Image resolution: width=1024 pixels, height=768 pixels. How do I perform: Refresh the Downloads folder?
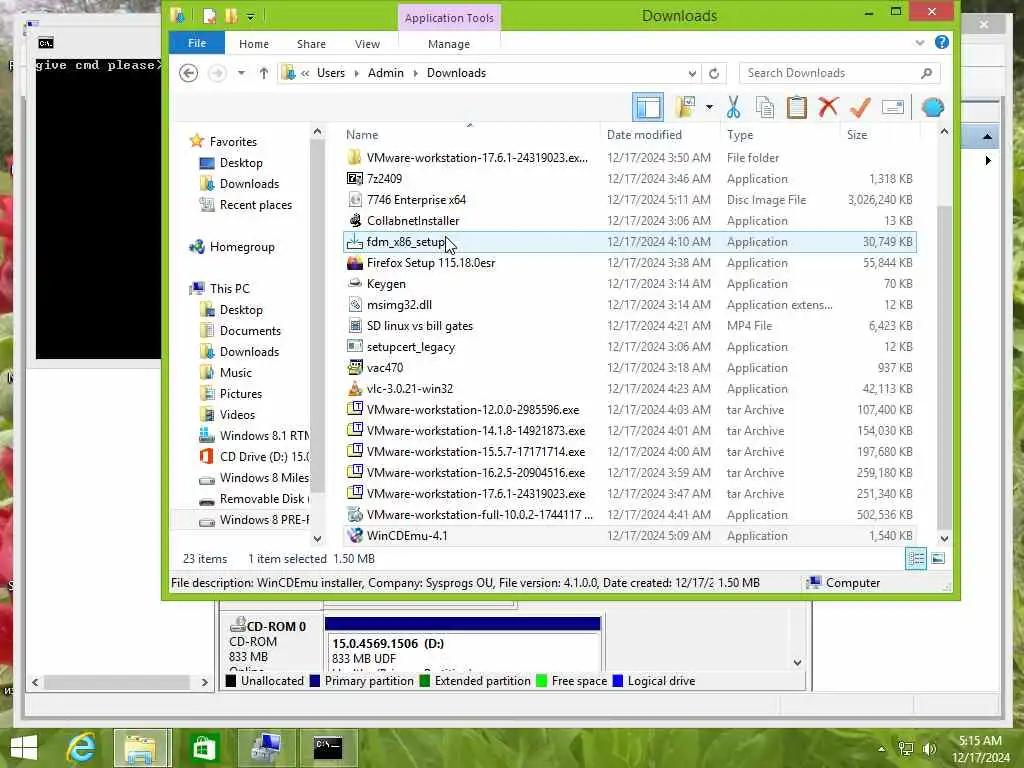coord(714,73)
